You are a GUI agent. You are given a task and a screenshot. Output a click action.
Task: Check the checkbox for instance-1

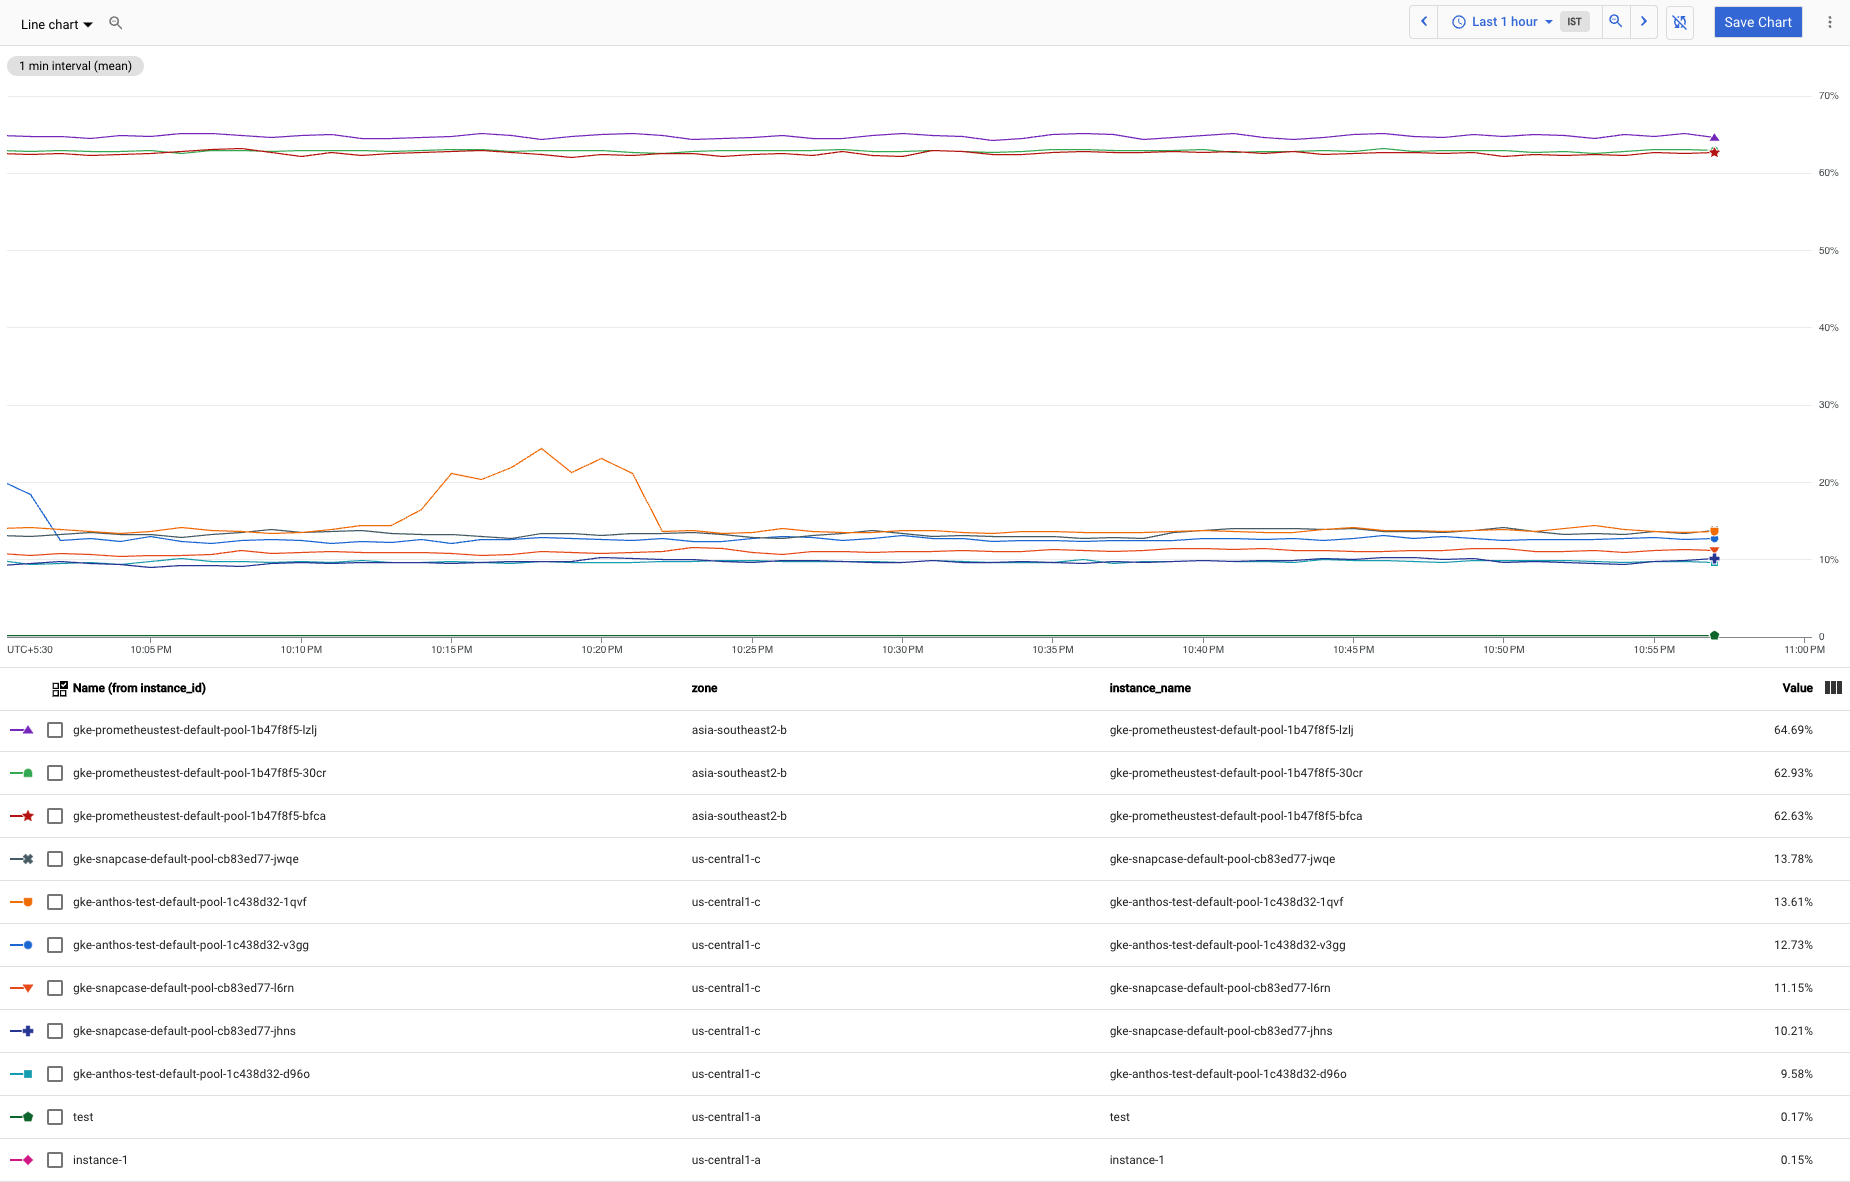[x=55, y=1160]
